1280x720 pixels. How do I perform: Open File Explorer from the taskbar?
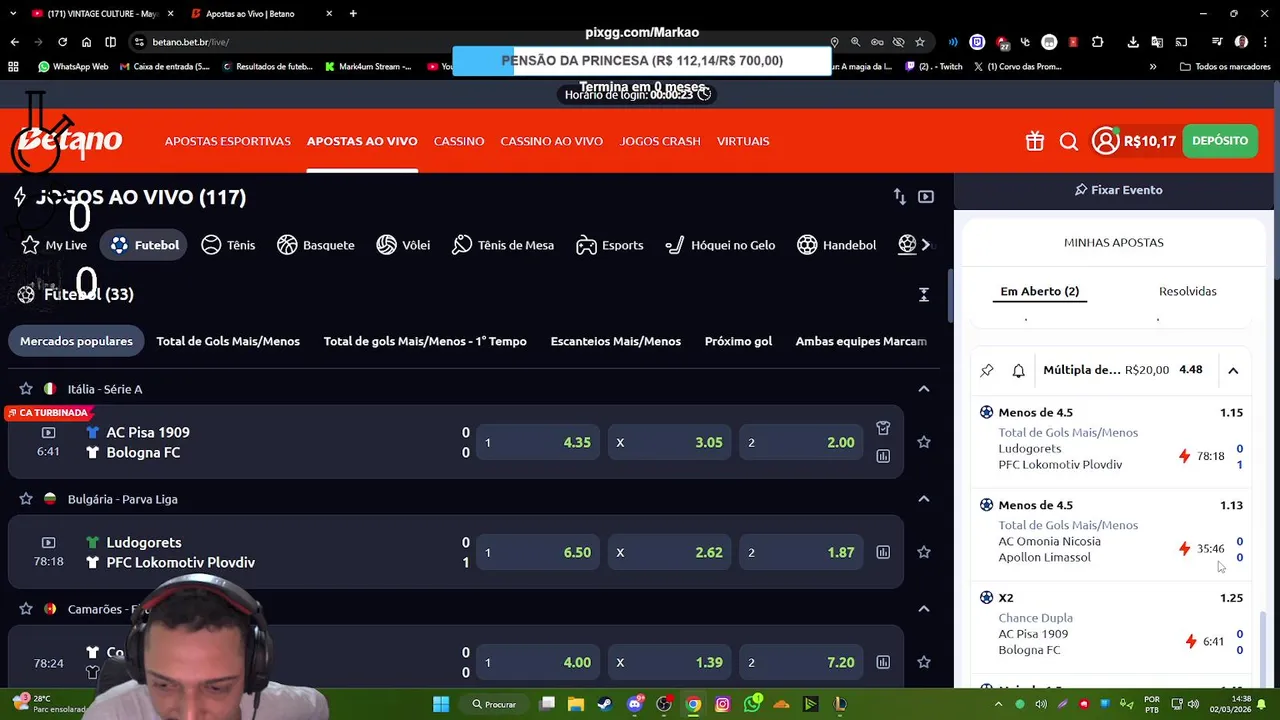576,704
